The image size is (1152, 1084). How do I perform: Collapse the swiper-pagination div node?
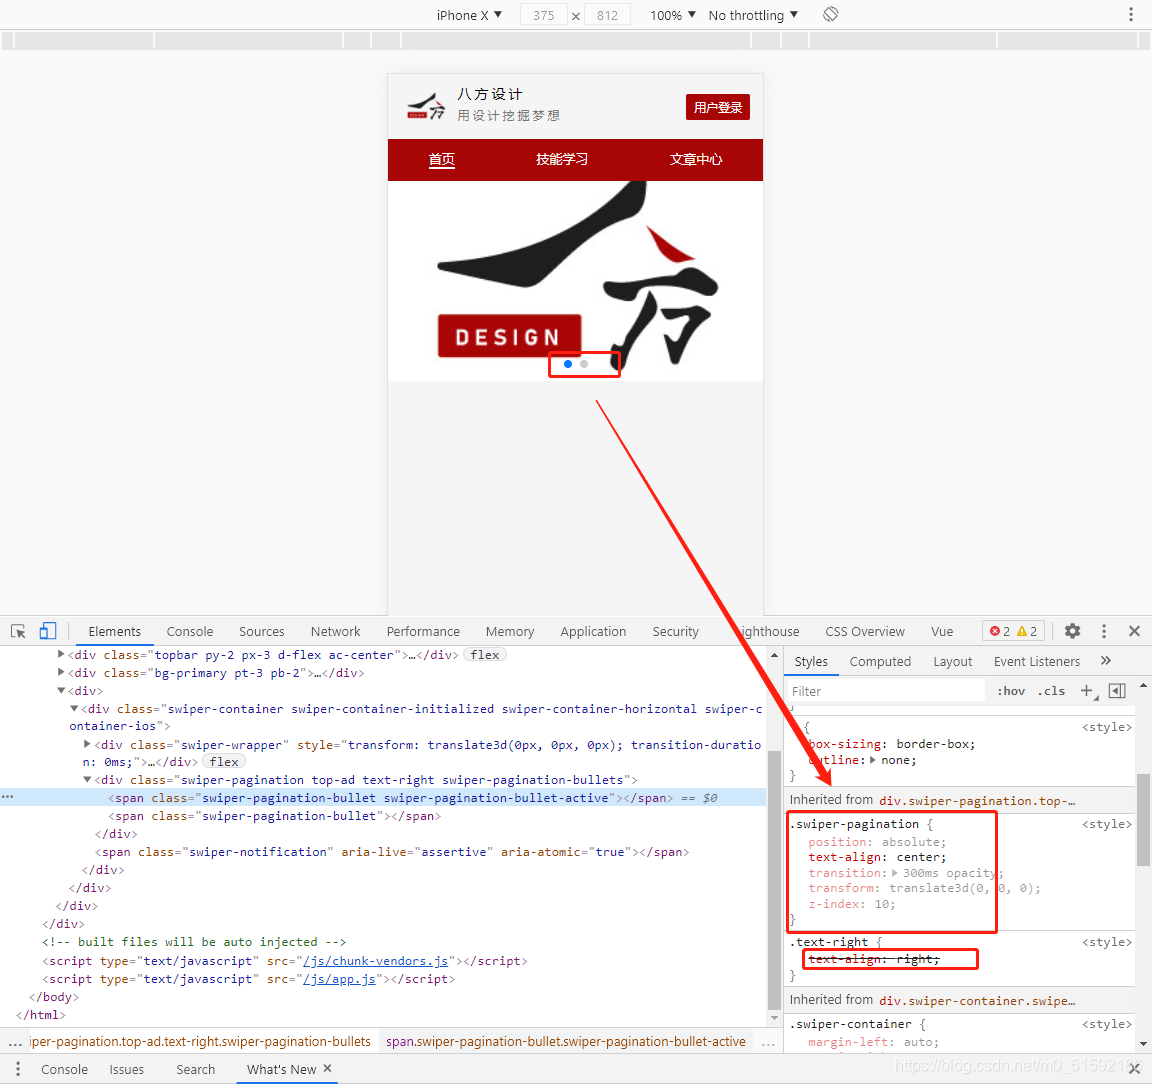point(87,780)
